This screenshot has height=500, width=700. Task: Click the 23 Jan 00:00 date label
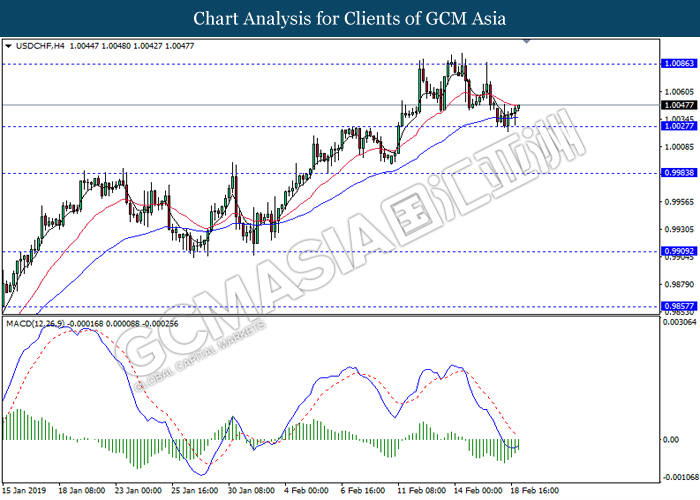(x=138, y=491)
